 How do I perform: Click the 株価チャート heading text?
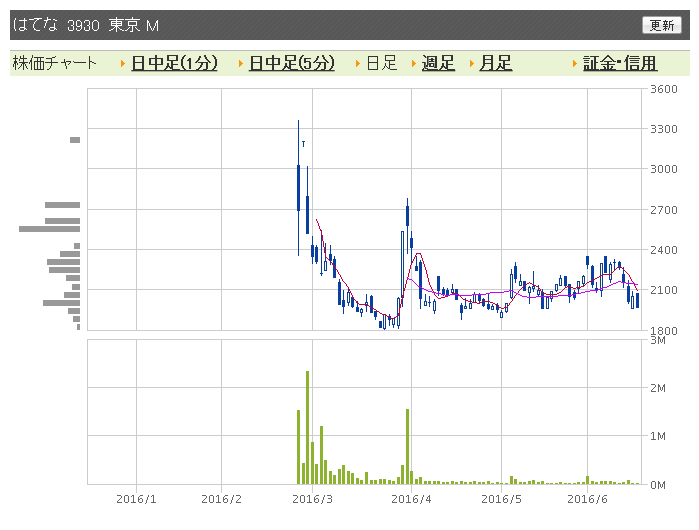pyautogui.click(x=54, y=63)
